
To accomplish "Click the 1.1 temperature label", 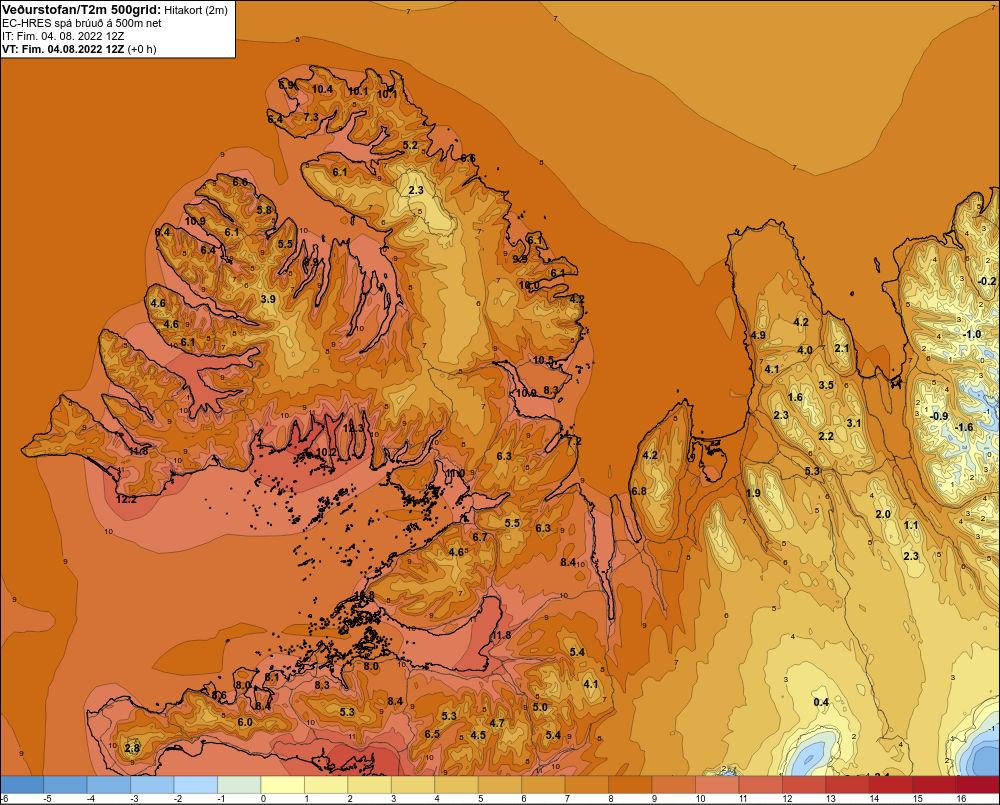I will coord(911,525).
